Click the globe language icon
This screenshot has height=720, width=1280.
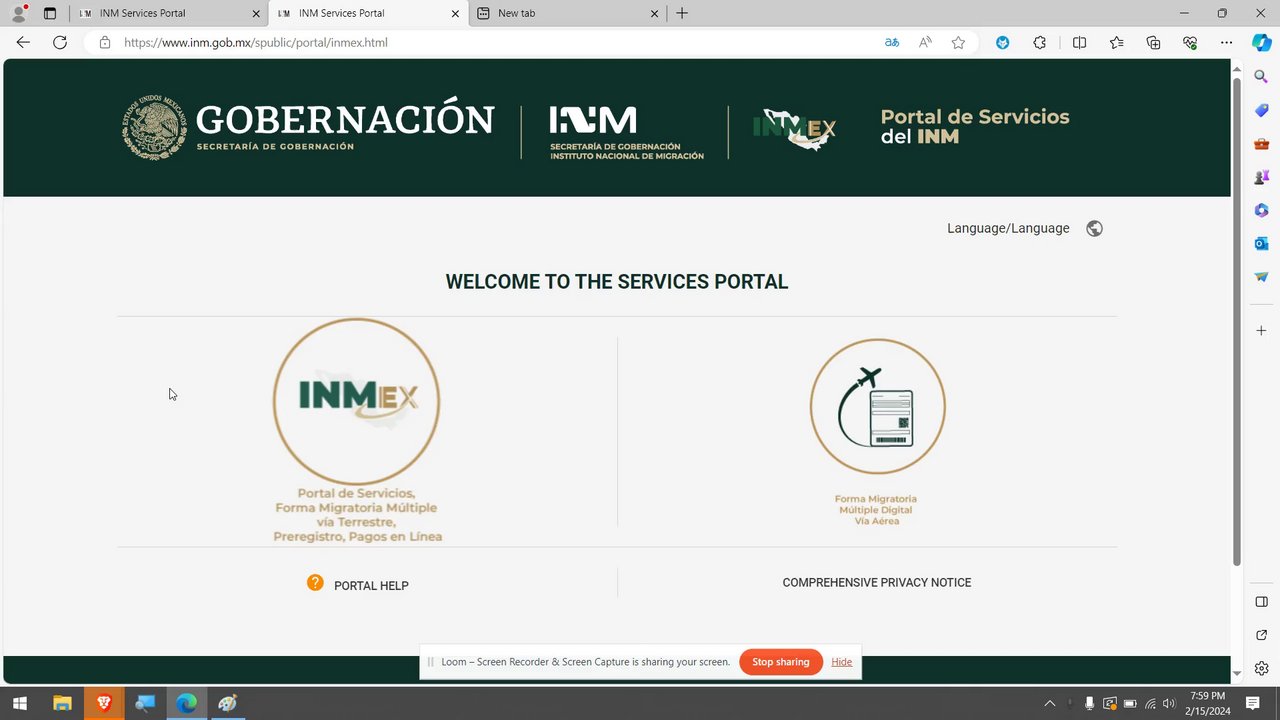pos(1094,228)
